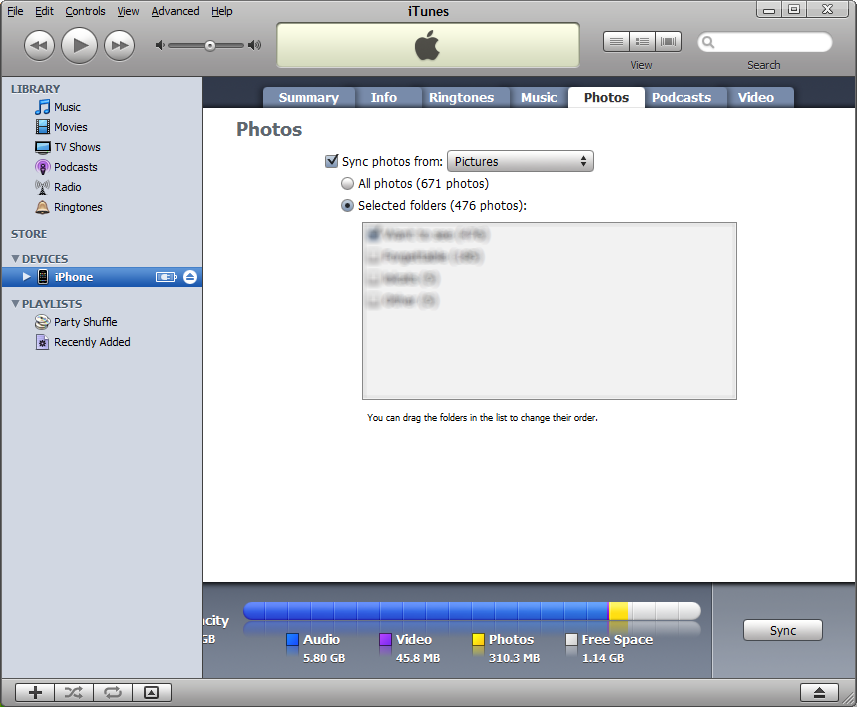
Task: Open the Help menu
Action: (x=222, y=11)
